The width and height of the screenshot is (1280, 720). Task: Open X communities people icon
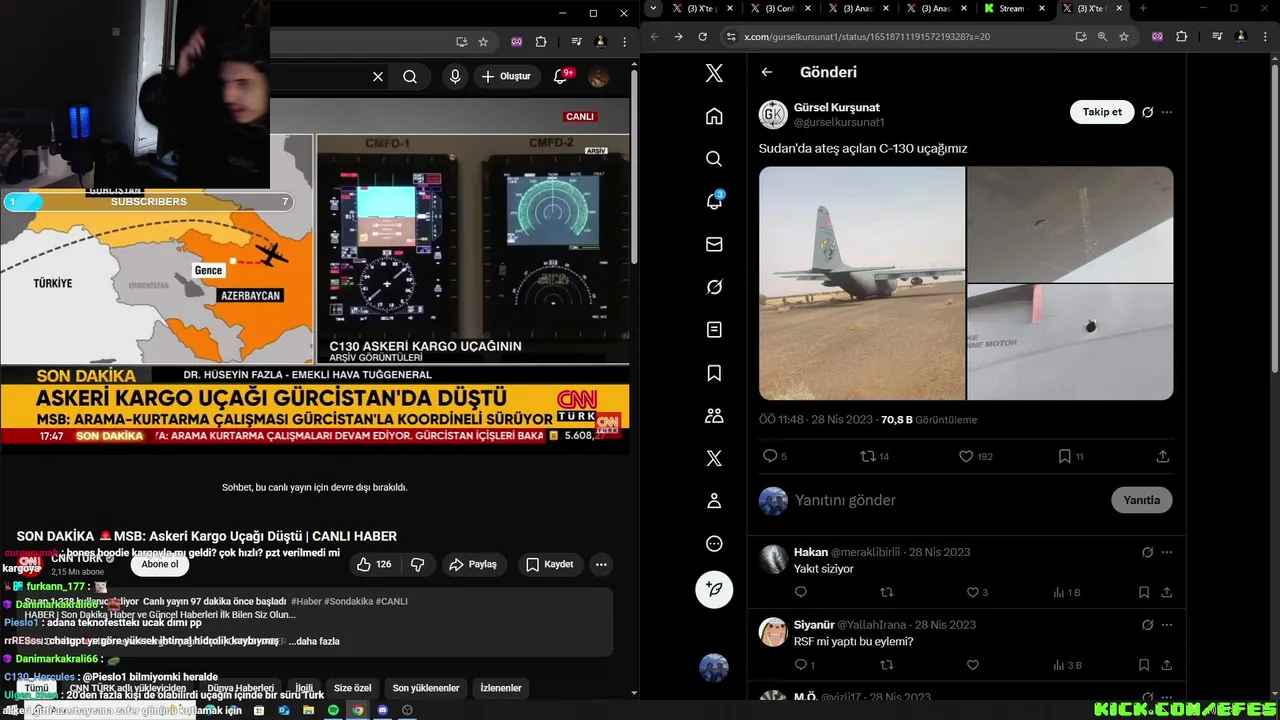point(714,415)
